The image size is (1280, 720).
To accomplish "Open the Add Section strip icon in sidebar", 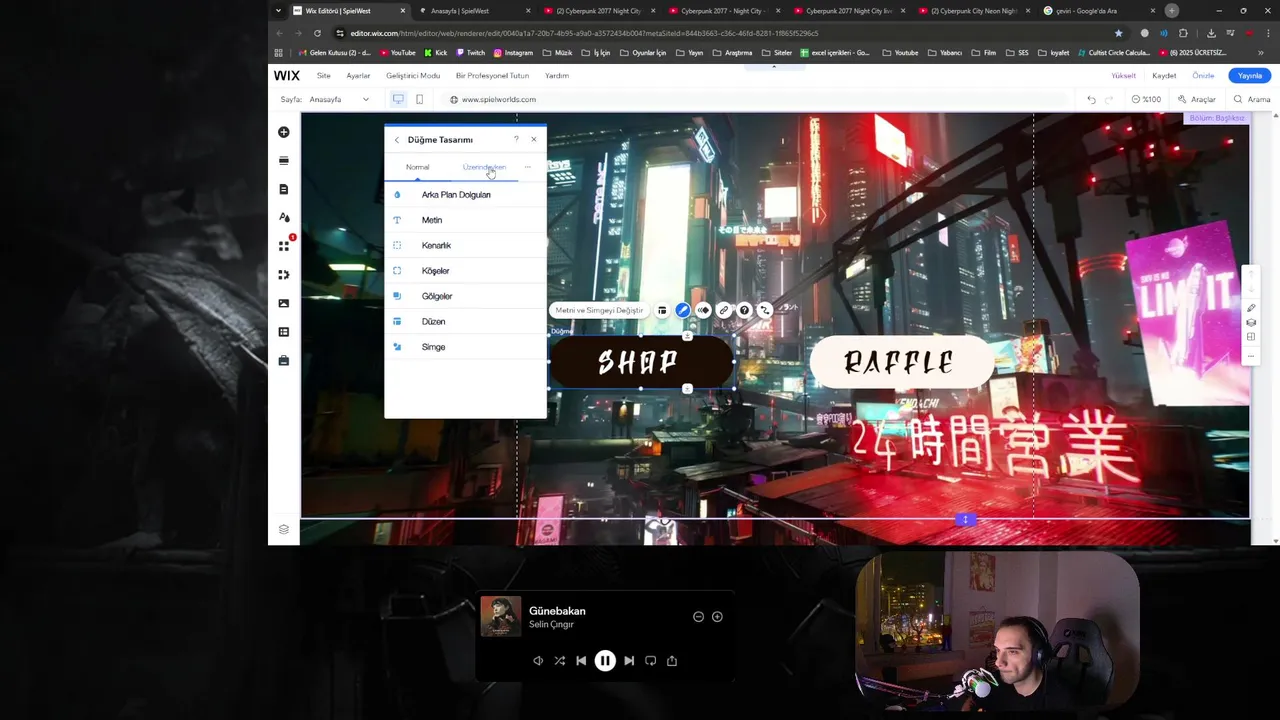I will (x=284, y=160).
